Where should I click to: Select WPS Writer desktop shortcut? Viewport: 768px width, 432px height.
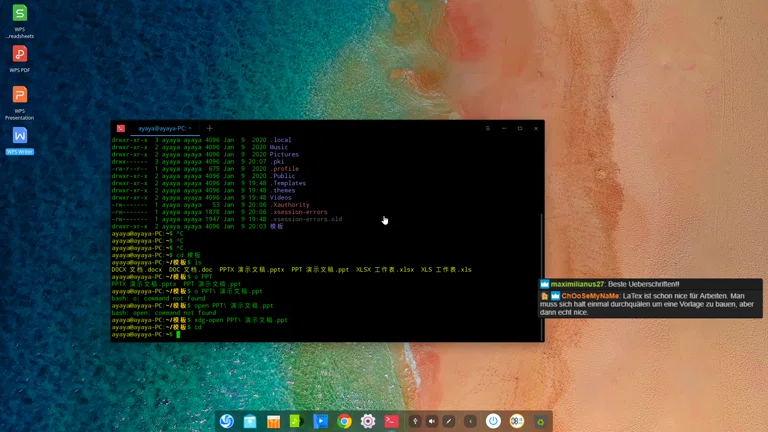click(x=20, y=141)
